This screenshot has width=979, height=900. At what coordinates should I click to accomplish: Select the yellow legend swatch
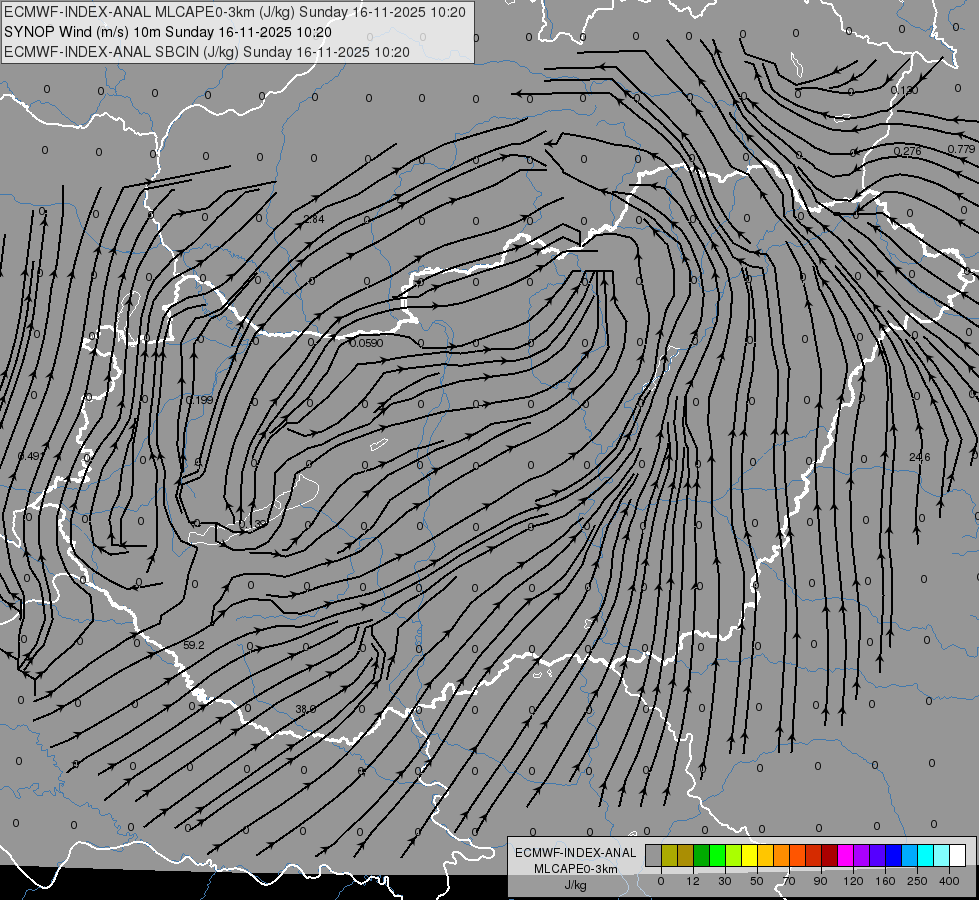click(x=750, y=856)
